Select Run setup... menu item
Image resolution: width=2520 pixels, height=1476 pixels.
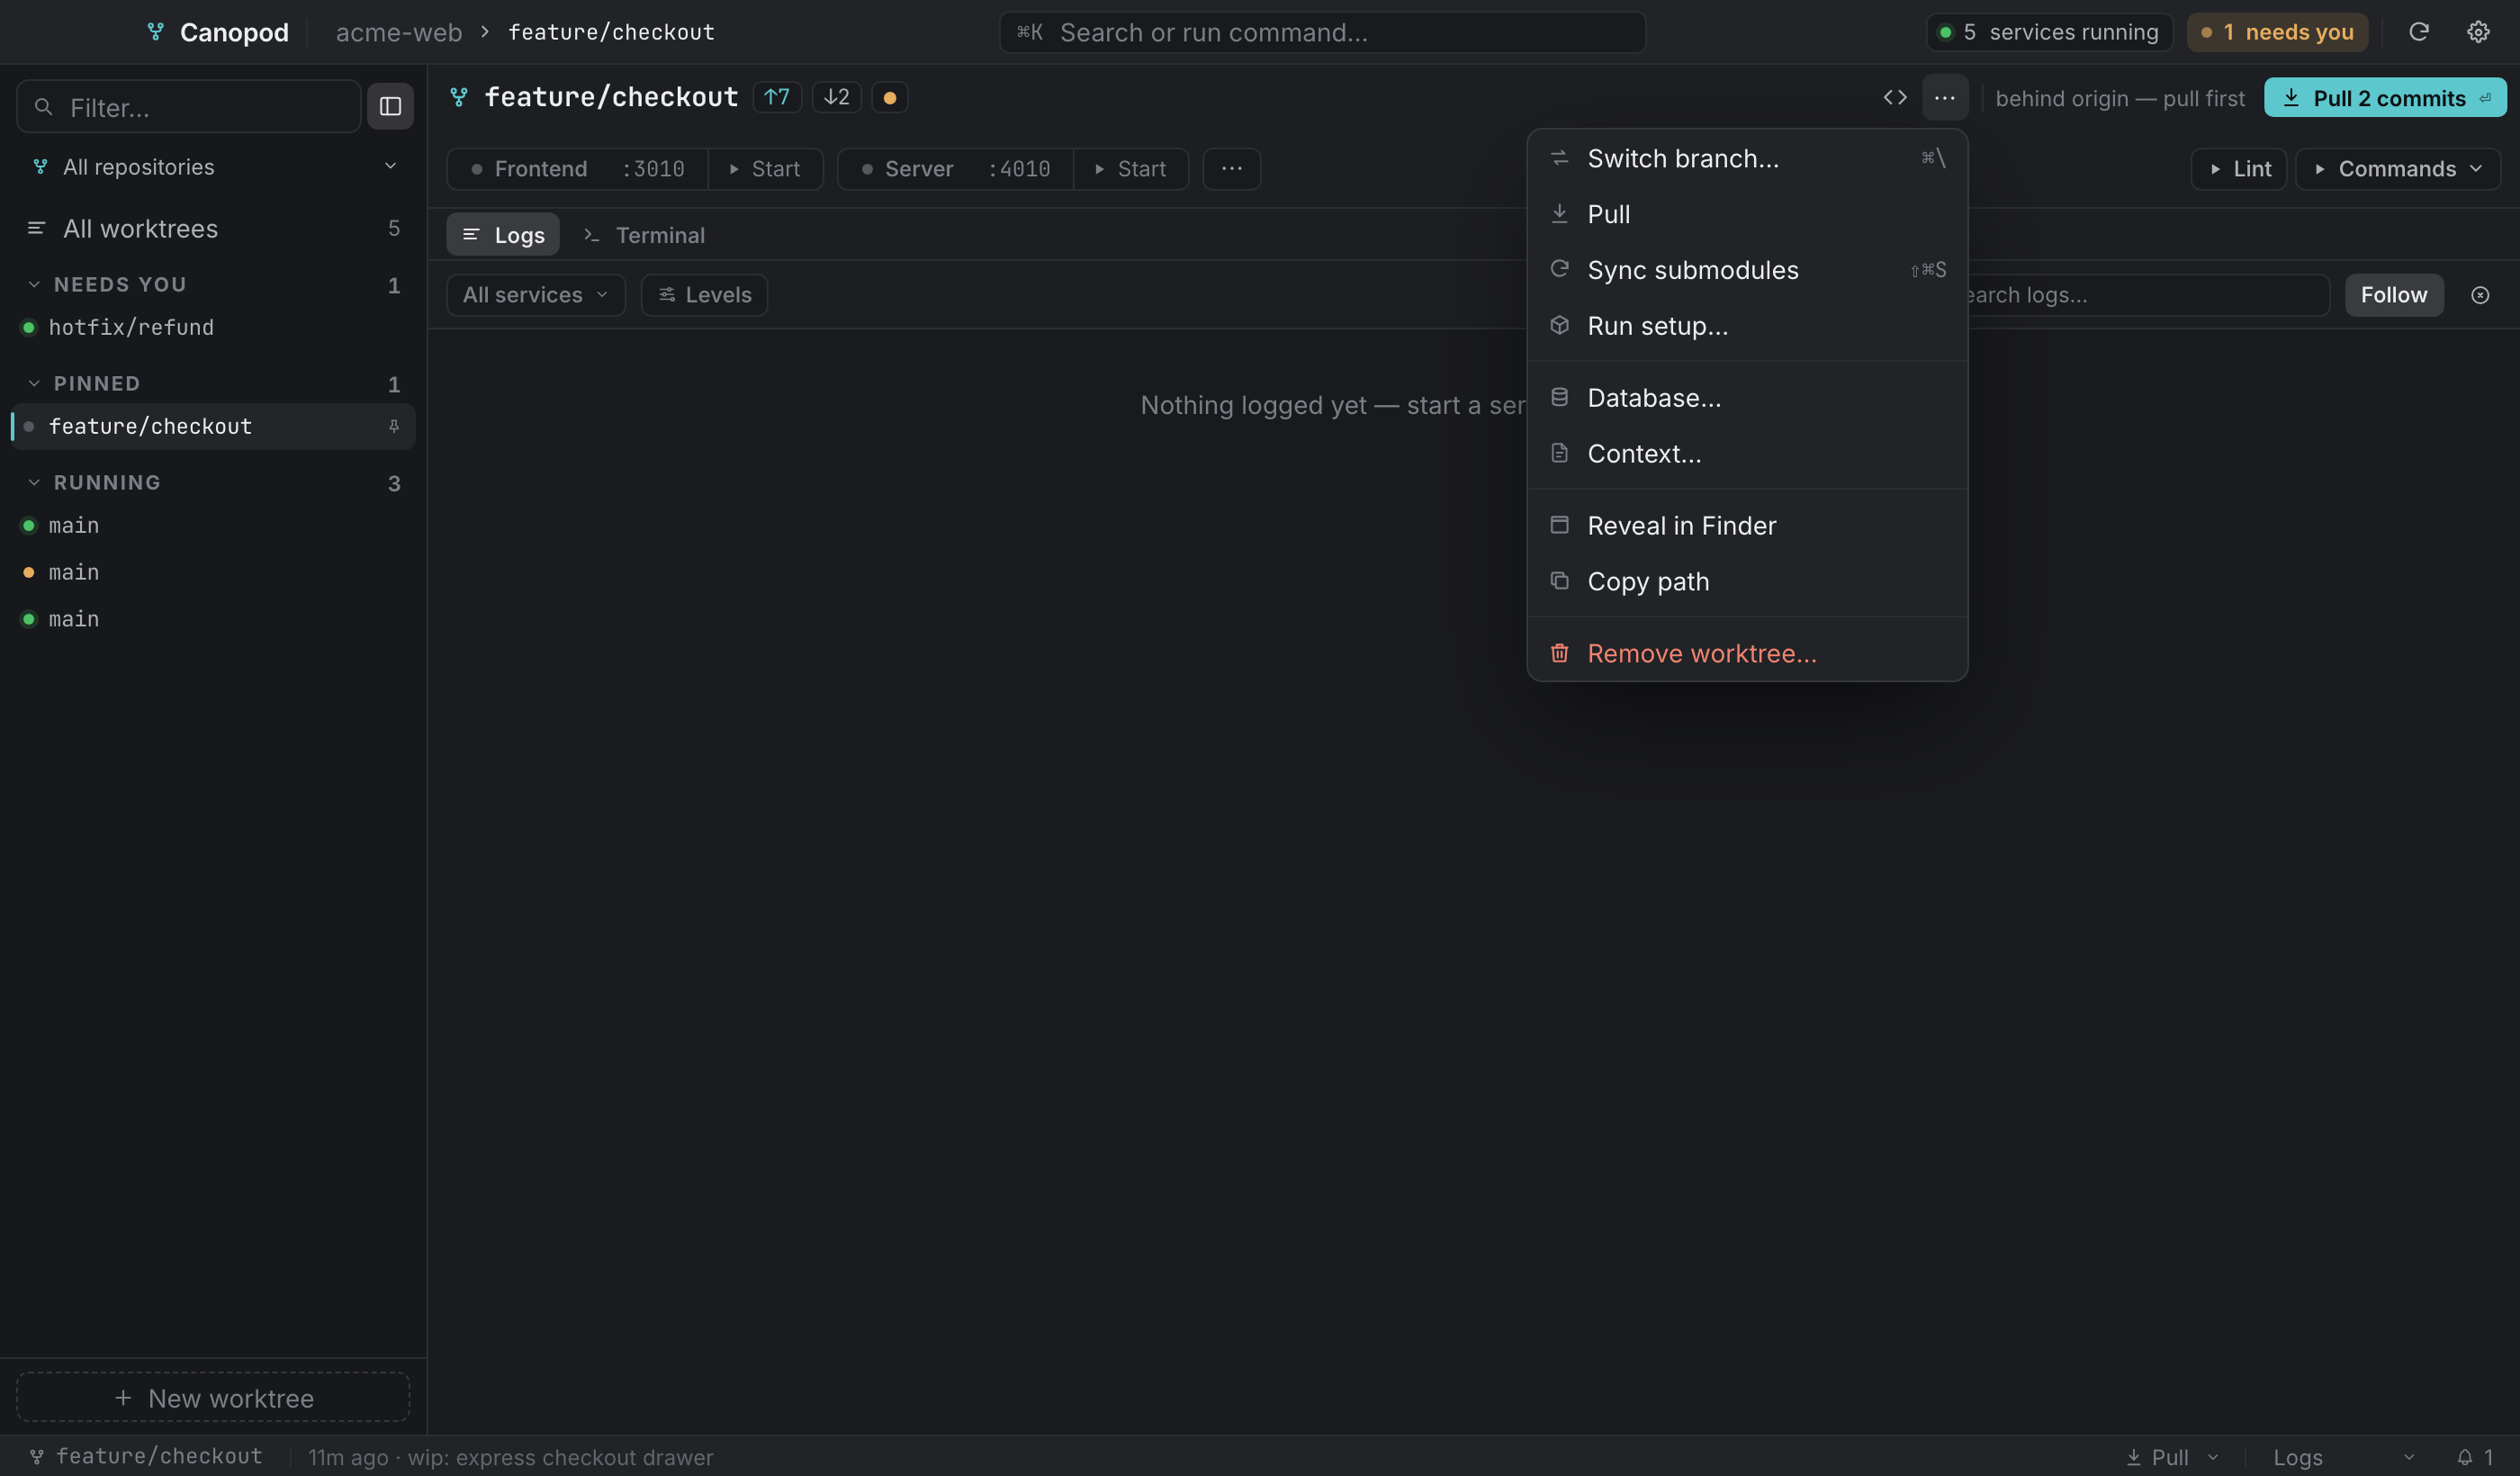(x=1747, y=326)
